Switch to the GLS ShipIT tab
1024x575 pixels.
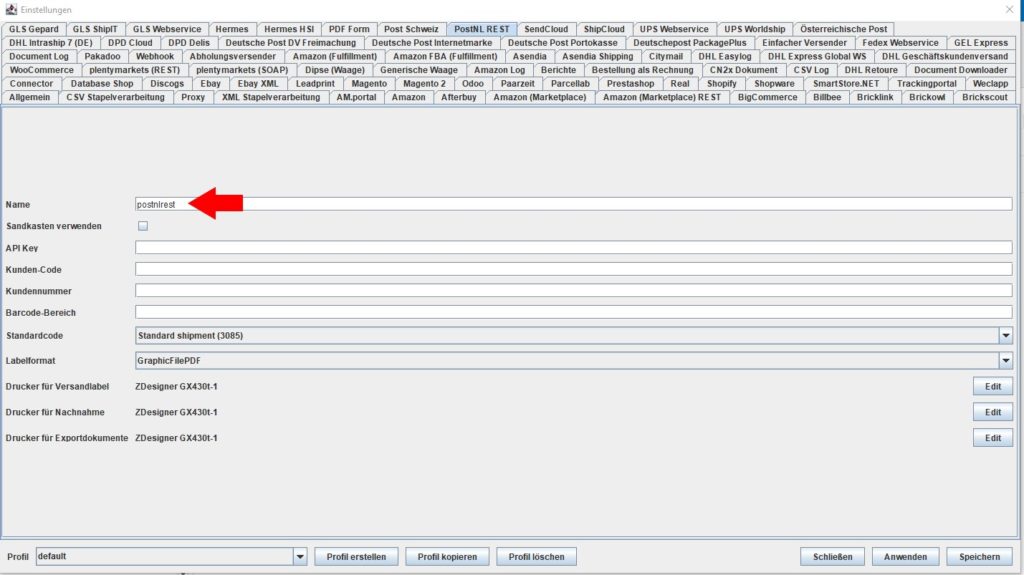pos(95,29)
